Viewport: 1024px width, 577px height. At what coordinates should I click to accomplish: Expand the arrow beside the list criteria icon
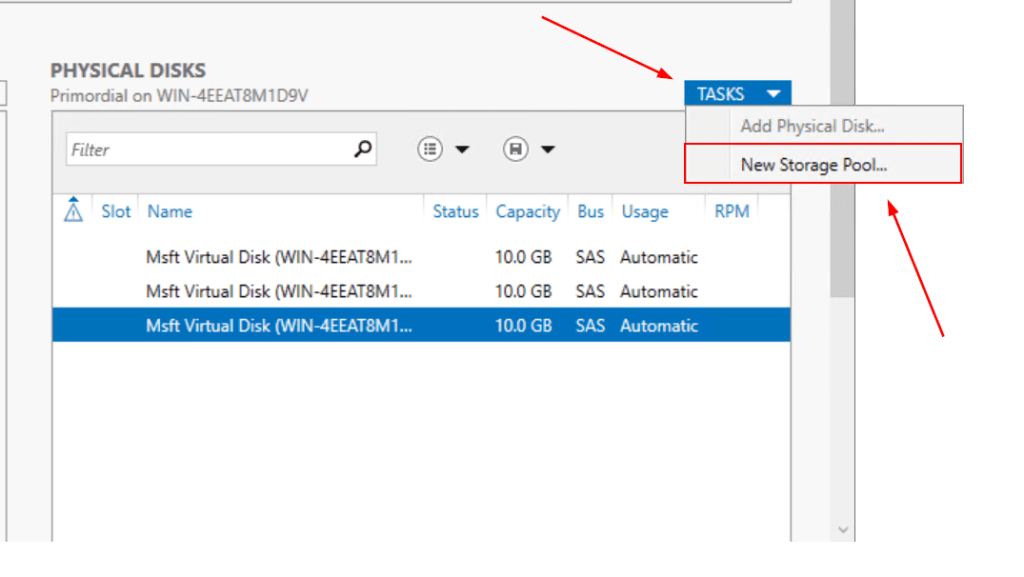pos(462,150)
